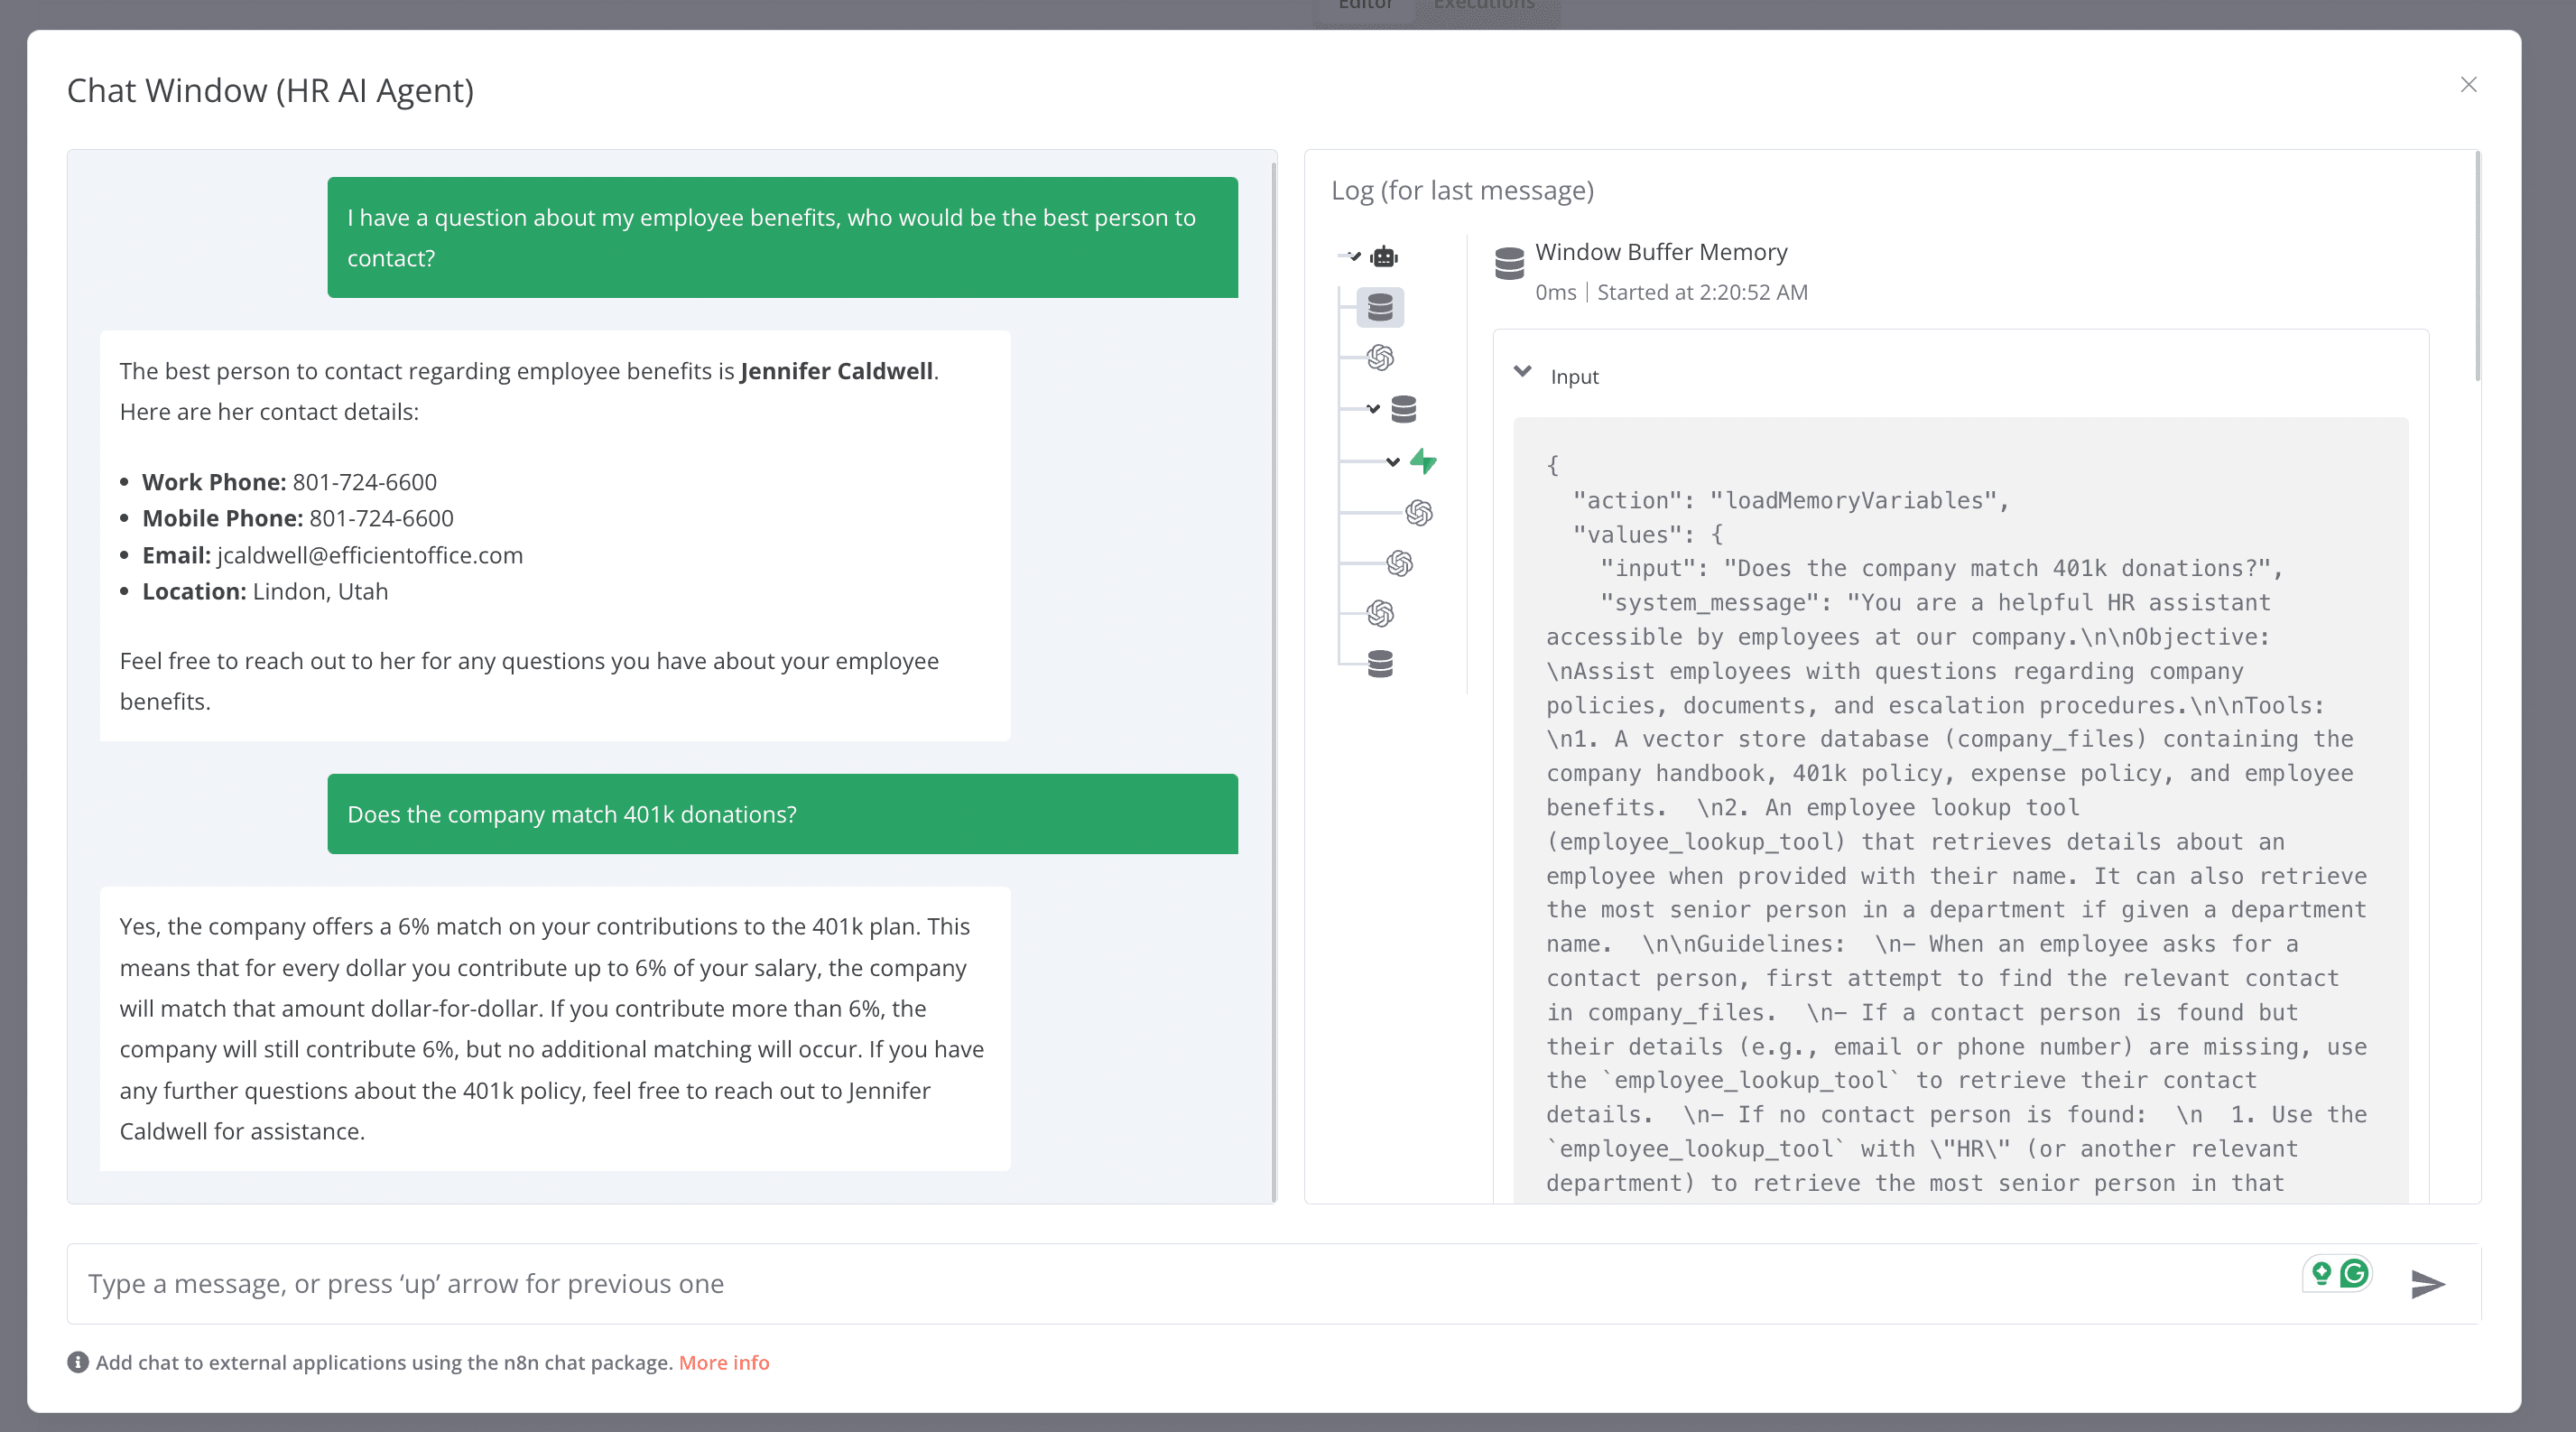Select the green Supabase bolt icon

pos(1423,461)
